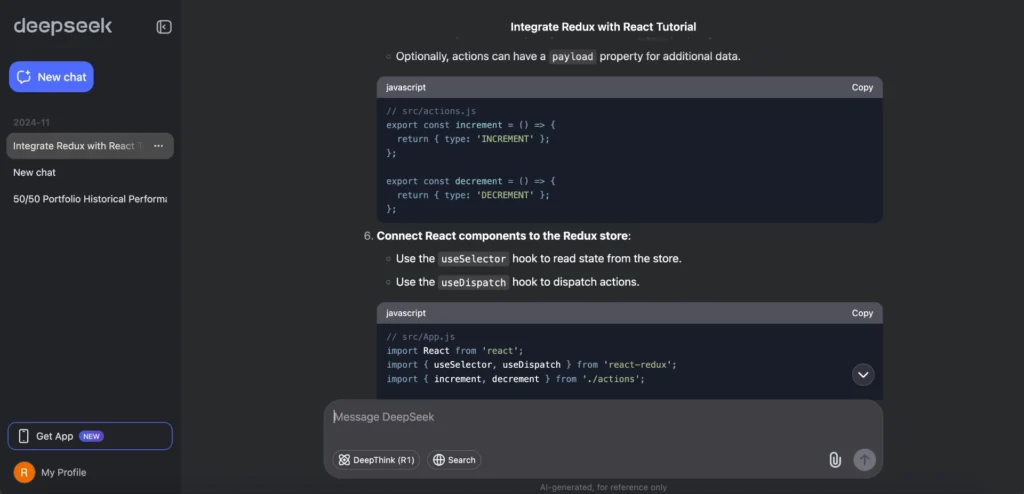Click the NEW badge on Get App

(91, 436)
